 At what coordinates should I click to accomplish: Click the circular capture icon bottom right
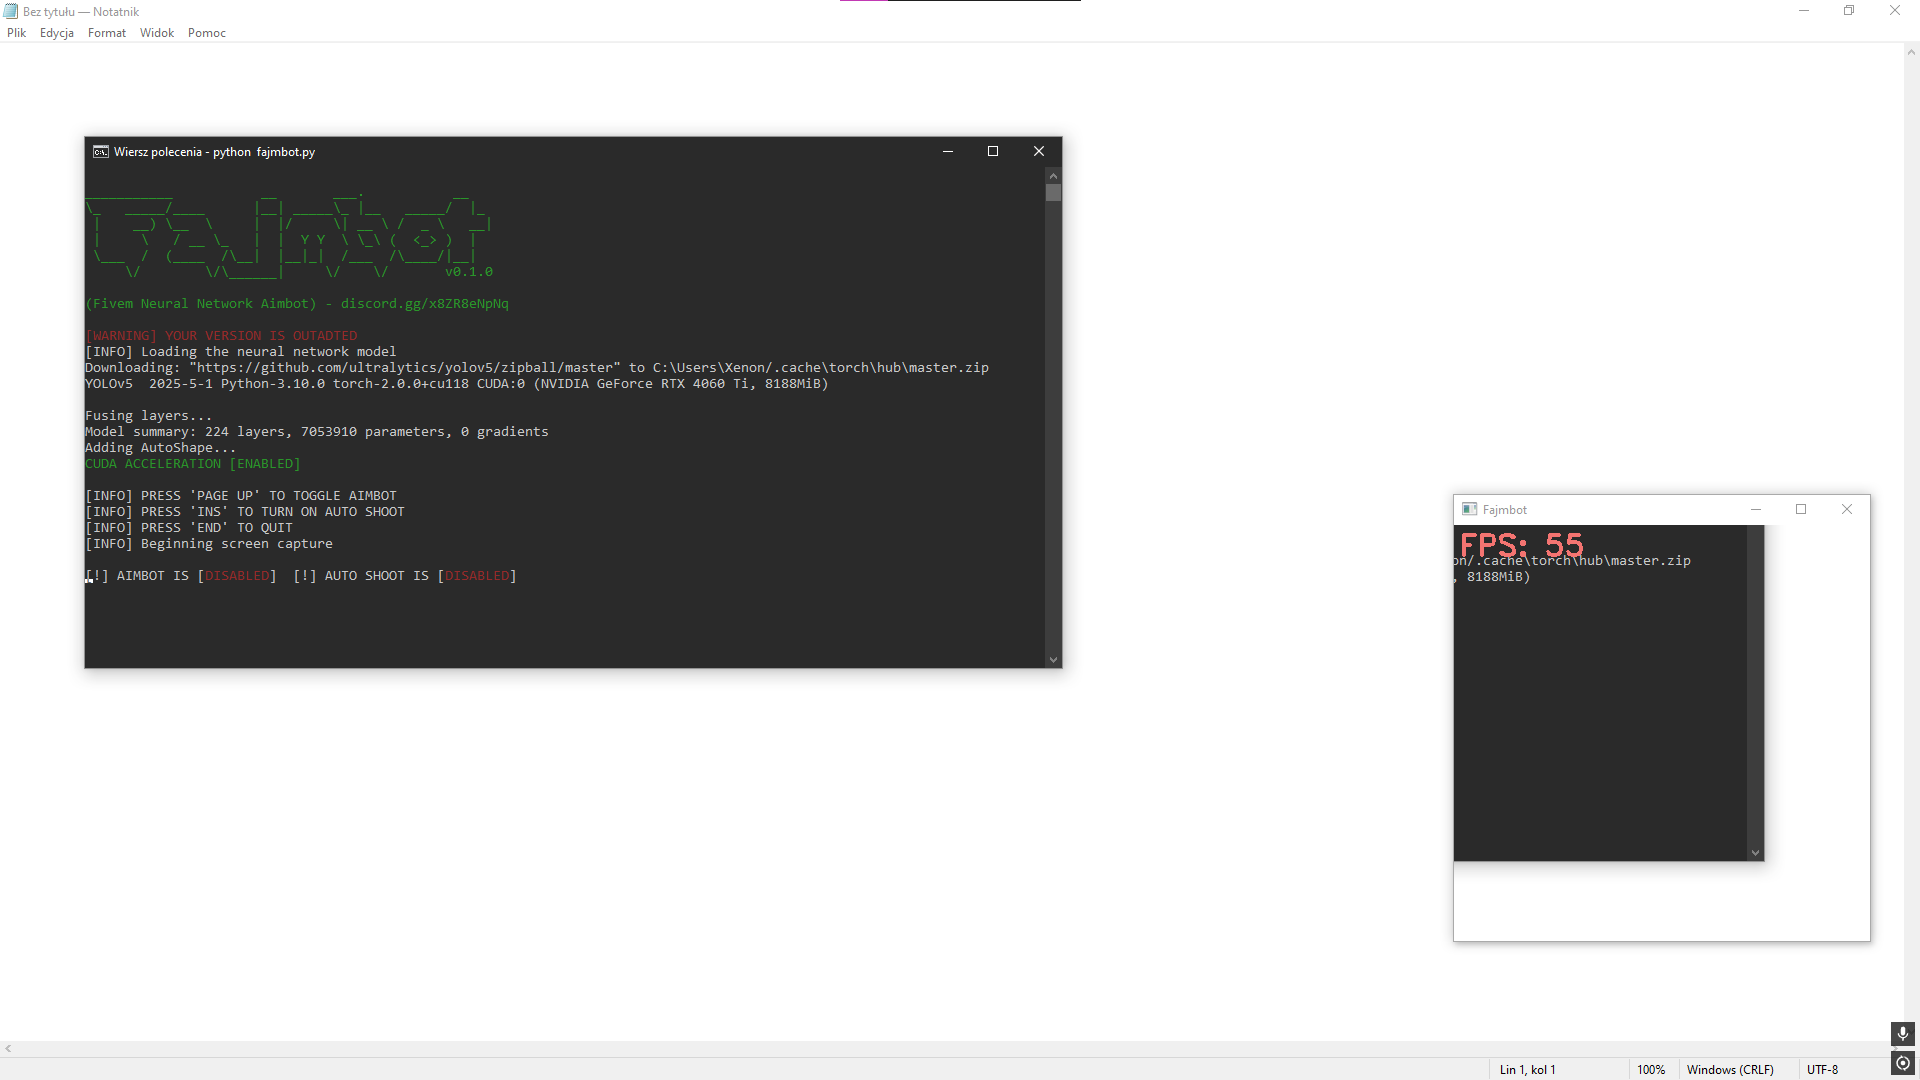click(1902, 1063)
